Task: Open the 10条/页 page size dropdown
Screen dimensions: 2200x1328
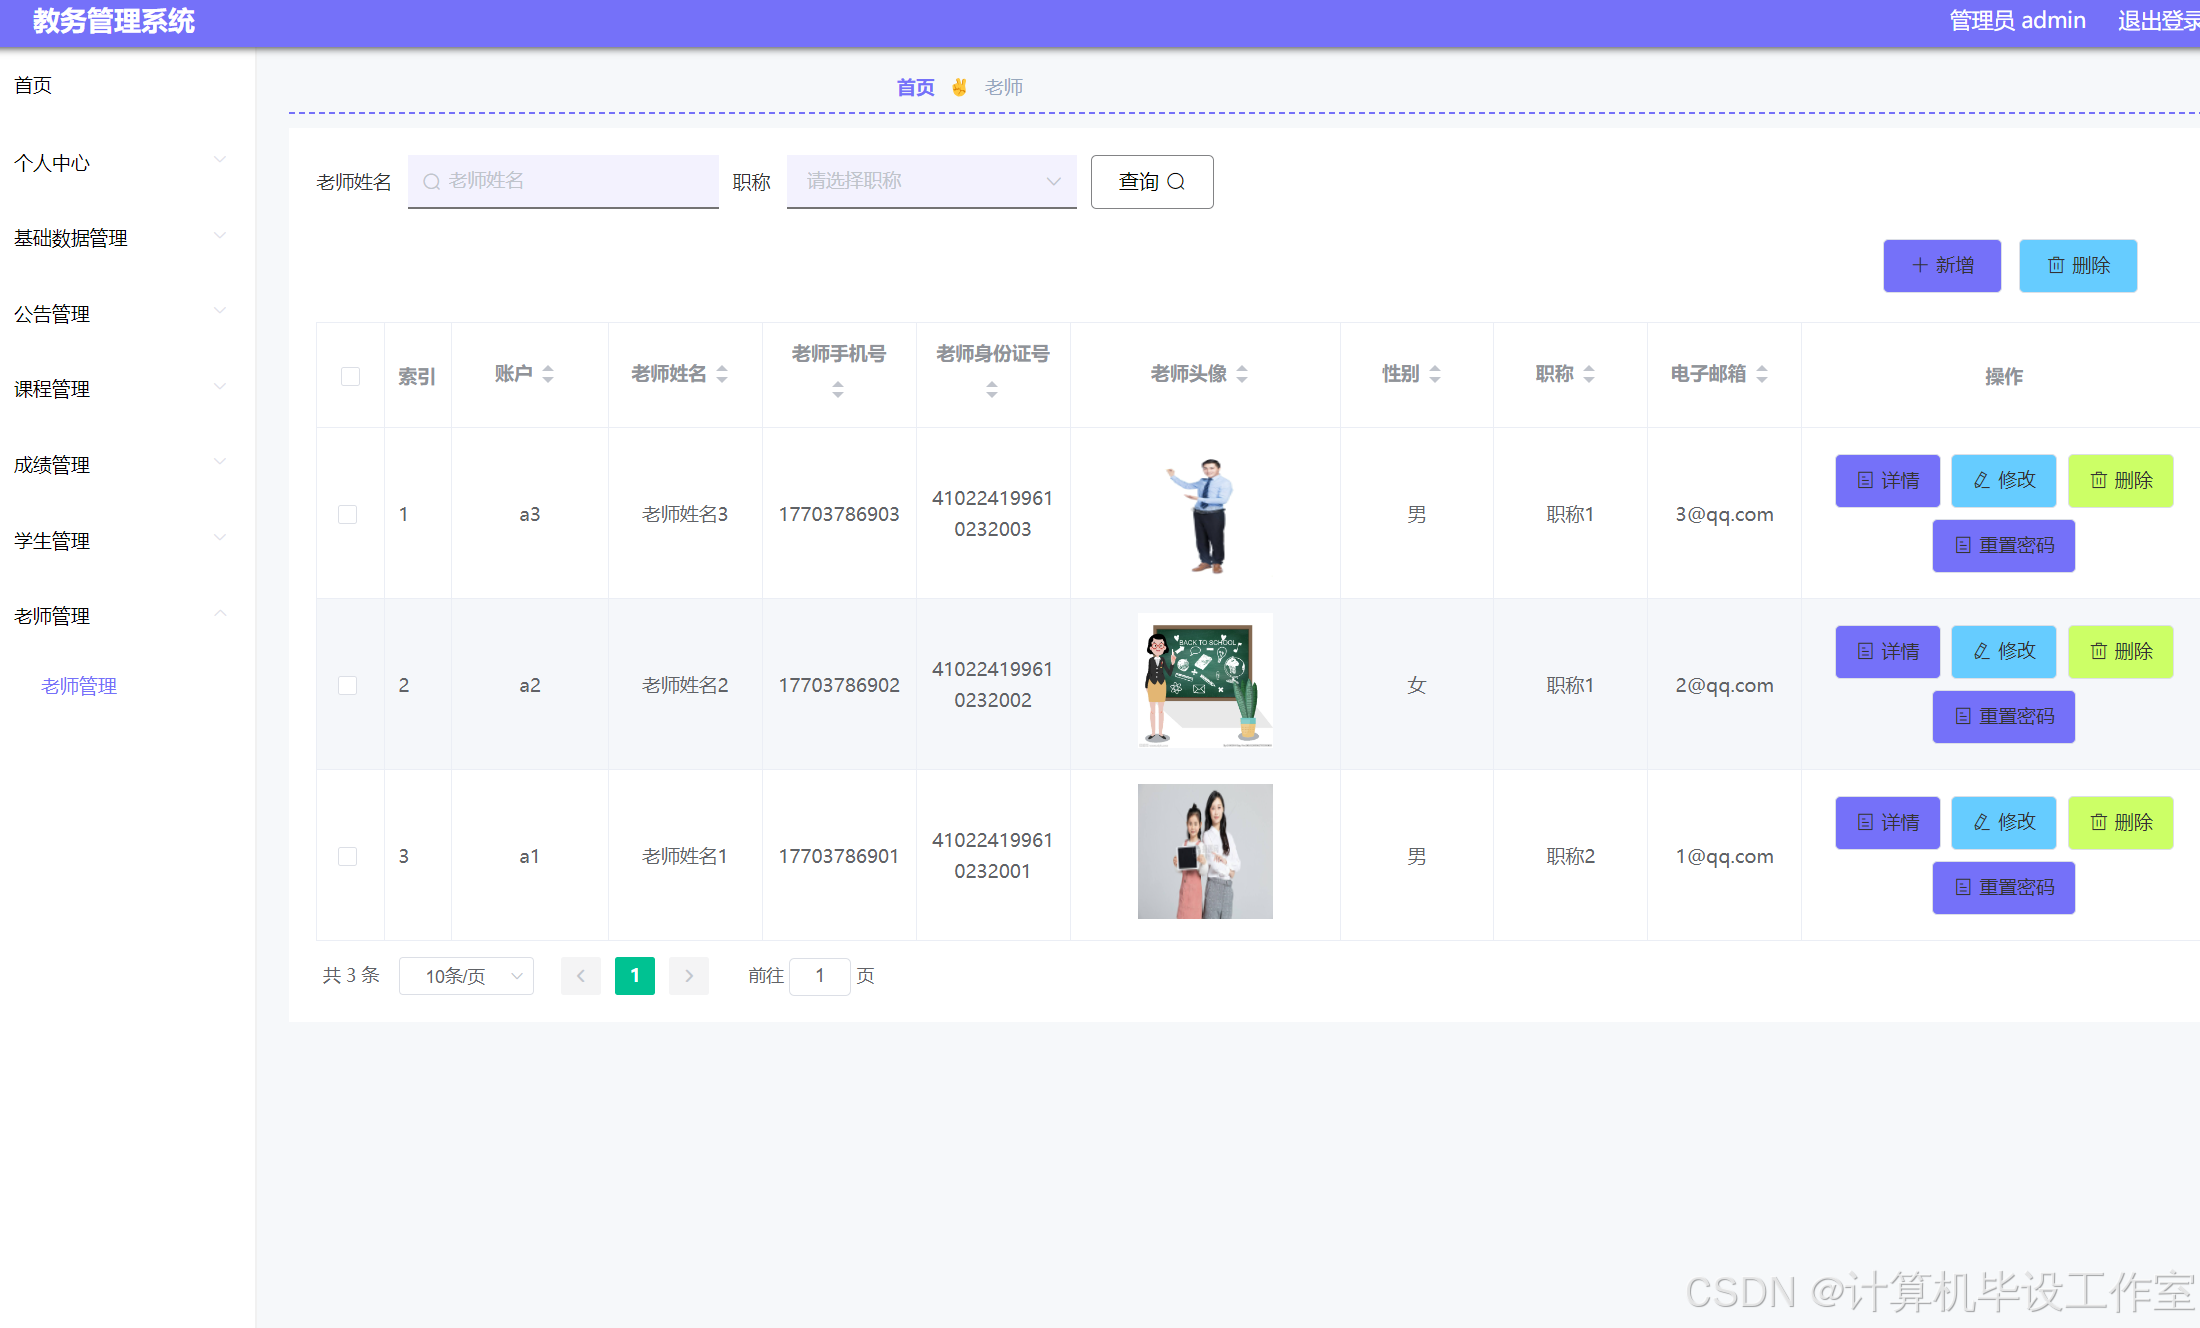Action: (x=466, y=976)
